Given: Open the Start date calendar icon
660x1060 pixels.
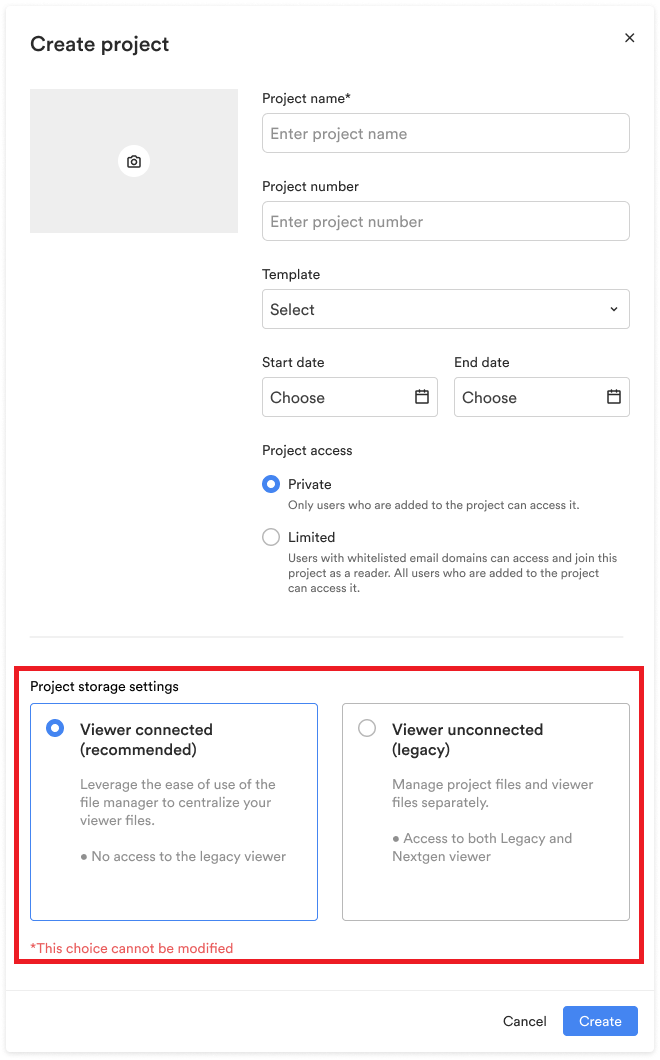Looking at the screenshot, I should 422,397.
